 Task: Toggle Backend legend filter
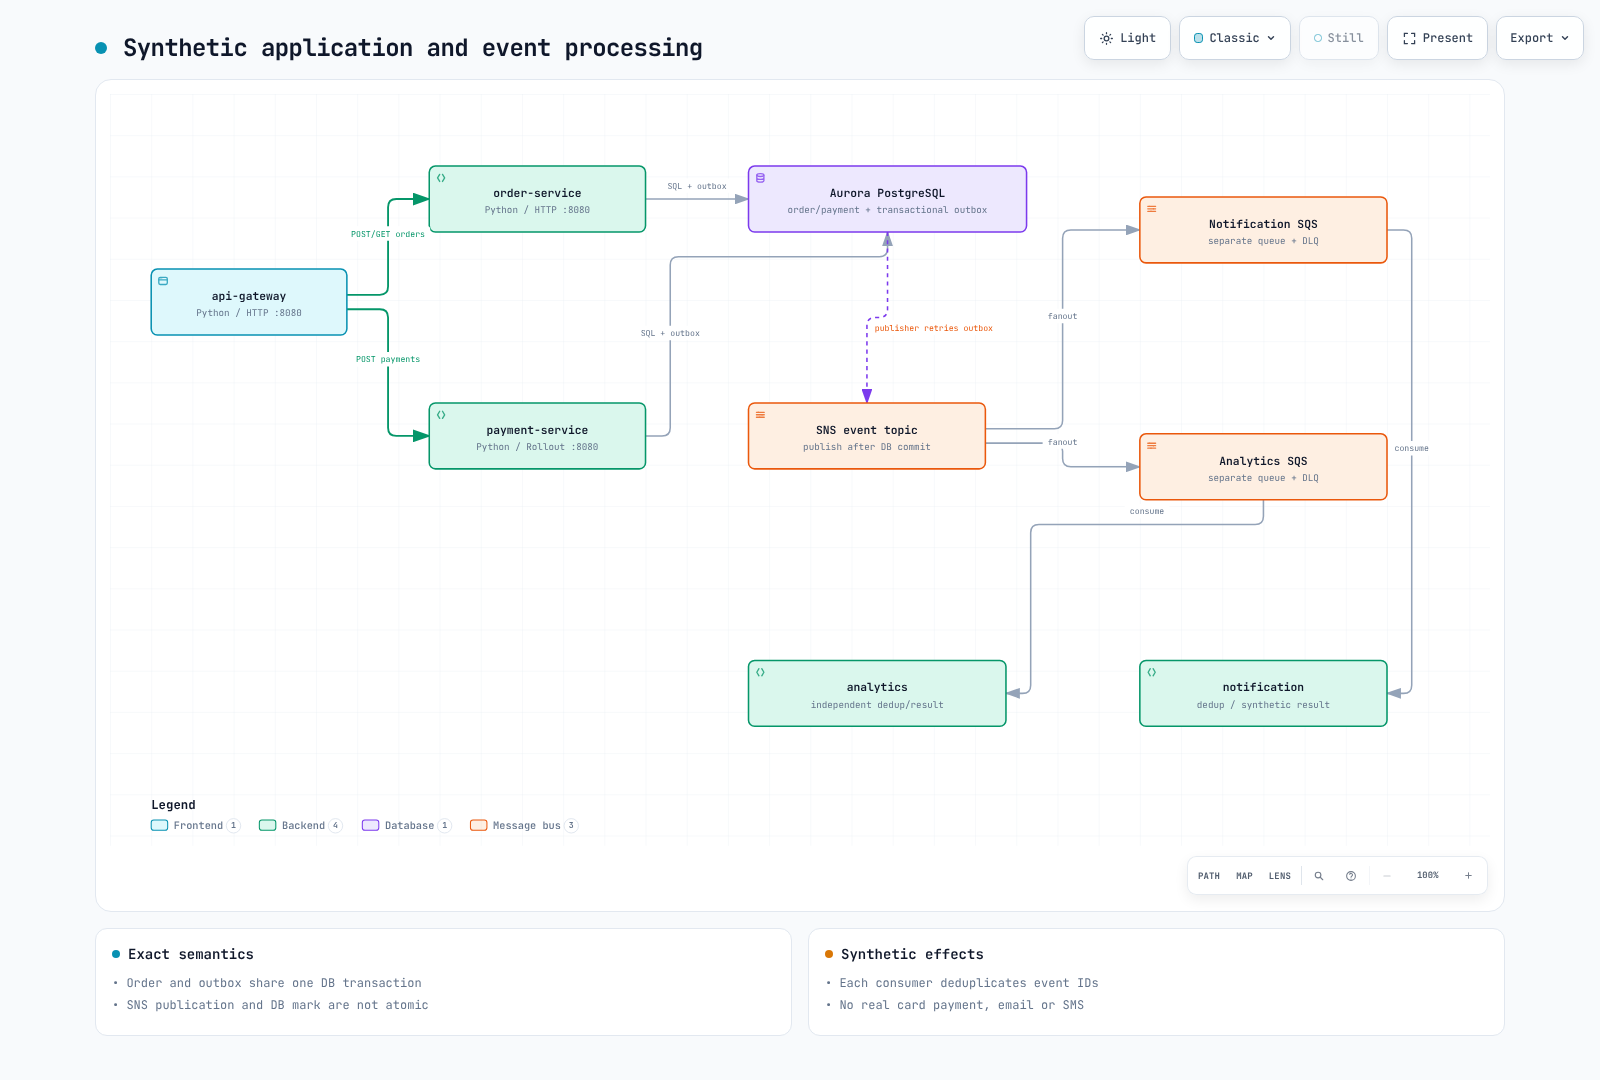click(301, 826)
